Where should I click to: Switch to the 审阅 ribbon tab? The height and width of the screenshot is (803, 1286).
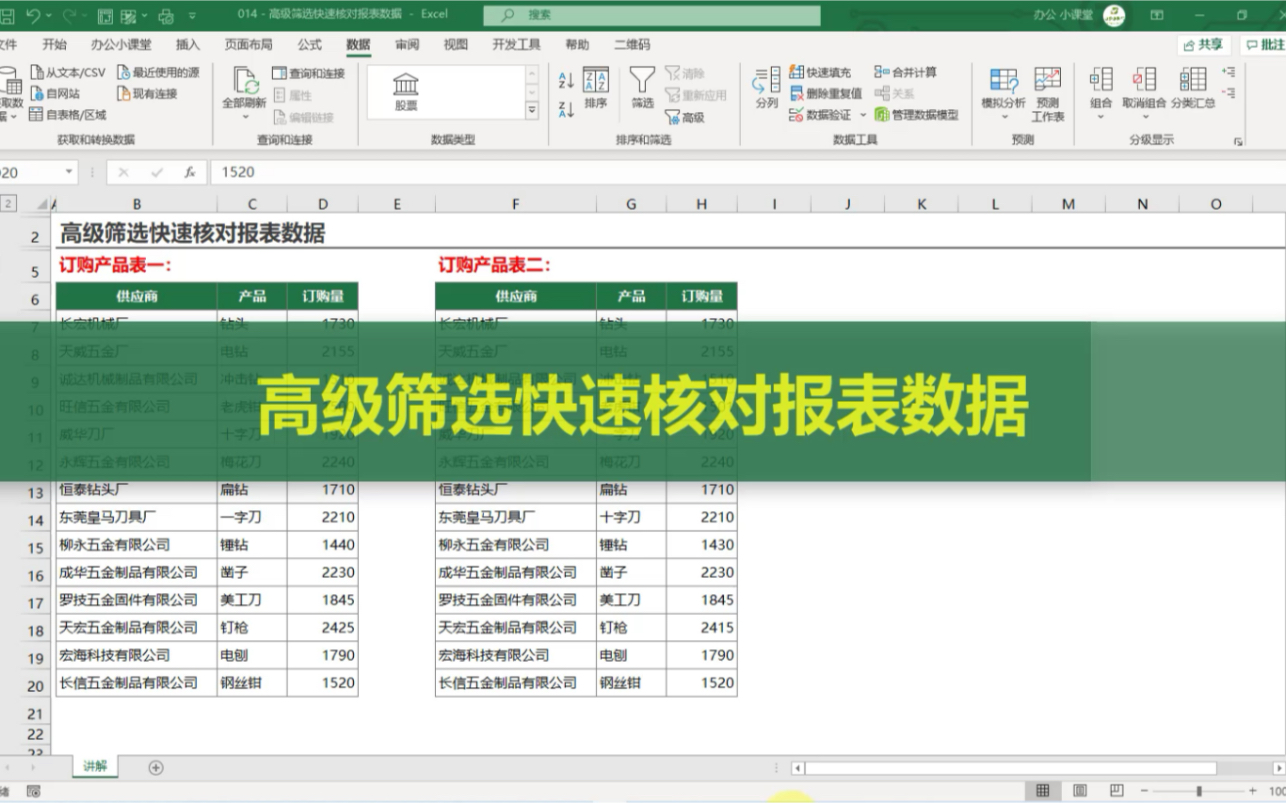(x=407, y=45)
